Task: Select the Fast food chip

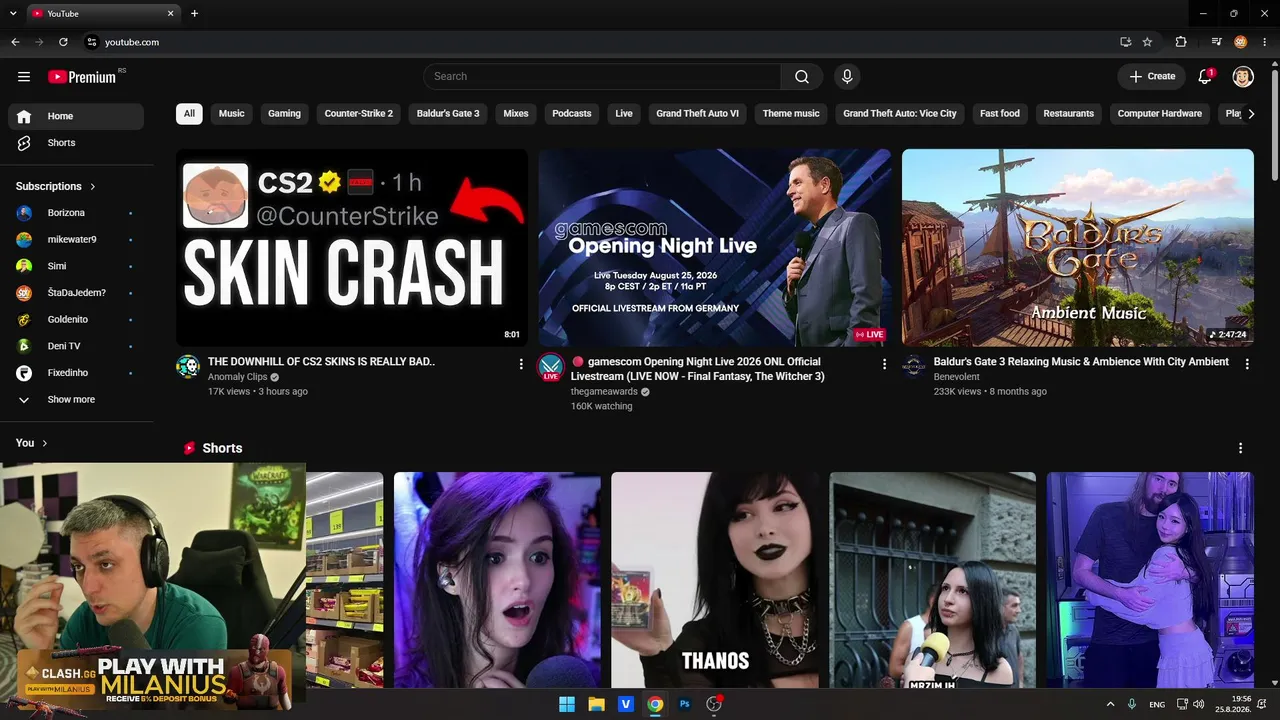Action: click(x=1000, y=114)
